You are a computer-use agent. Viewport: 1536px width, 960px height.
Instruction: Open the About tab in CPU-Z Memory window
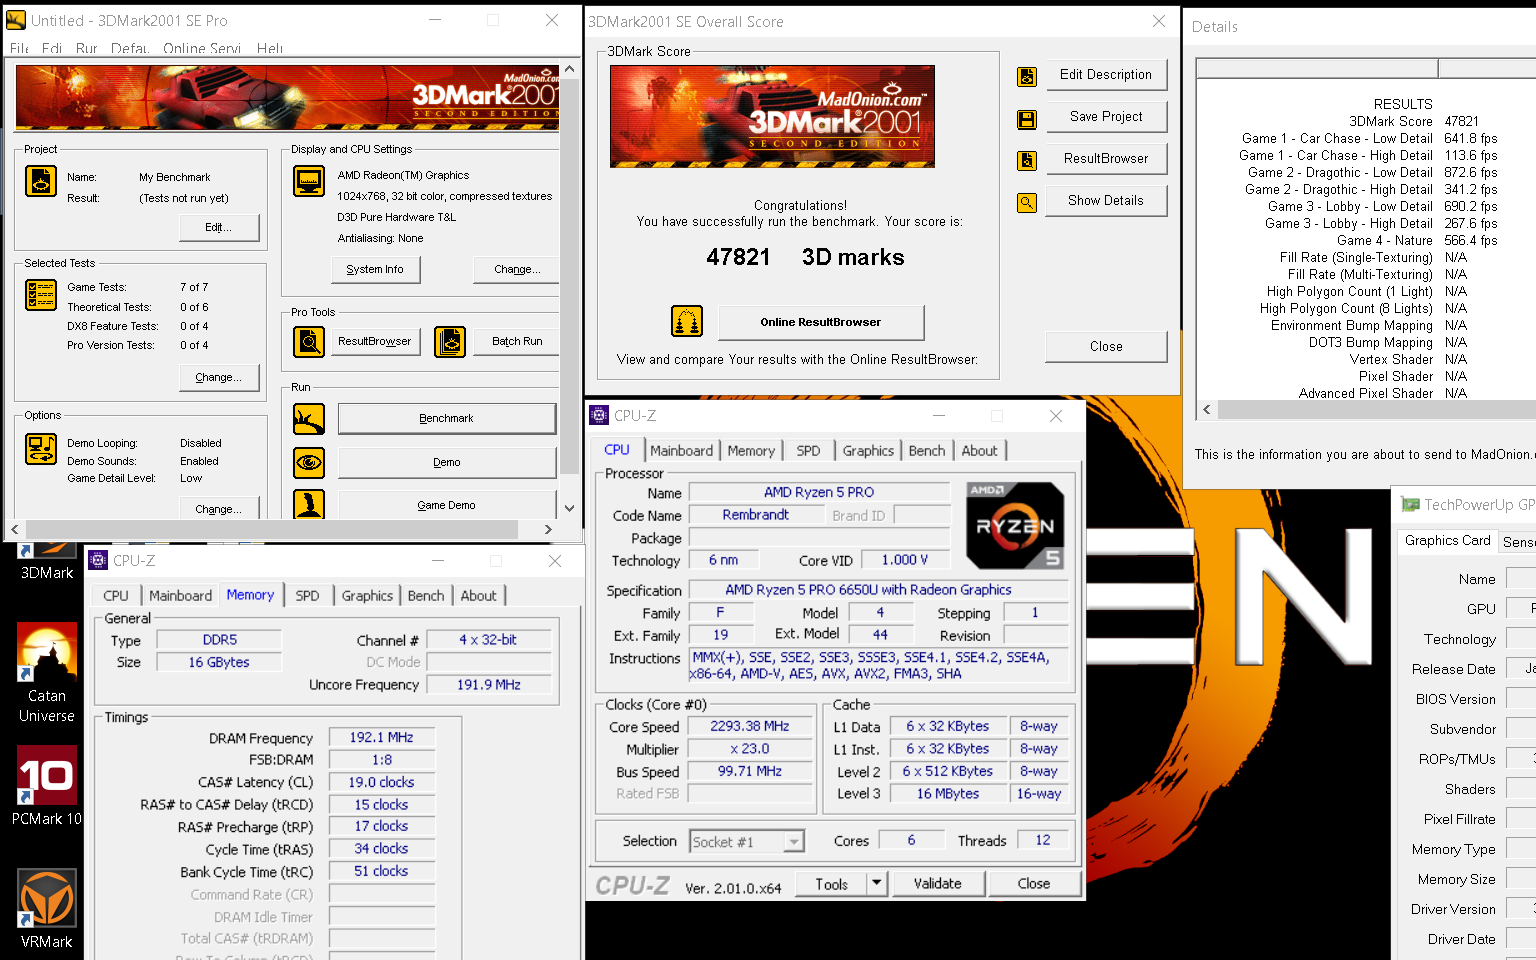[478, 596]
